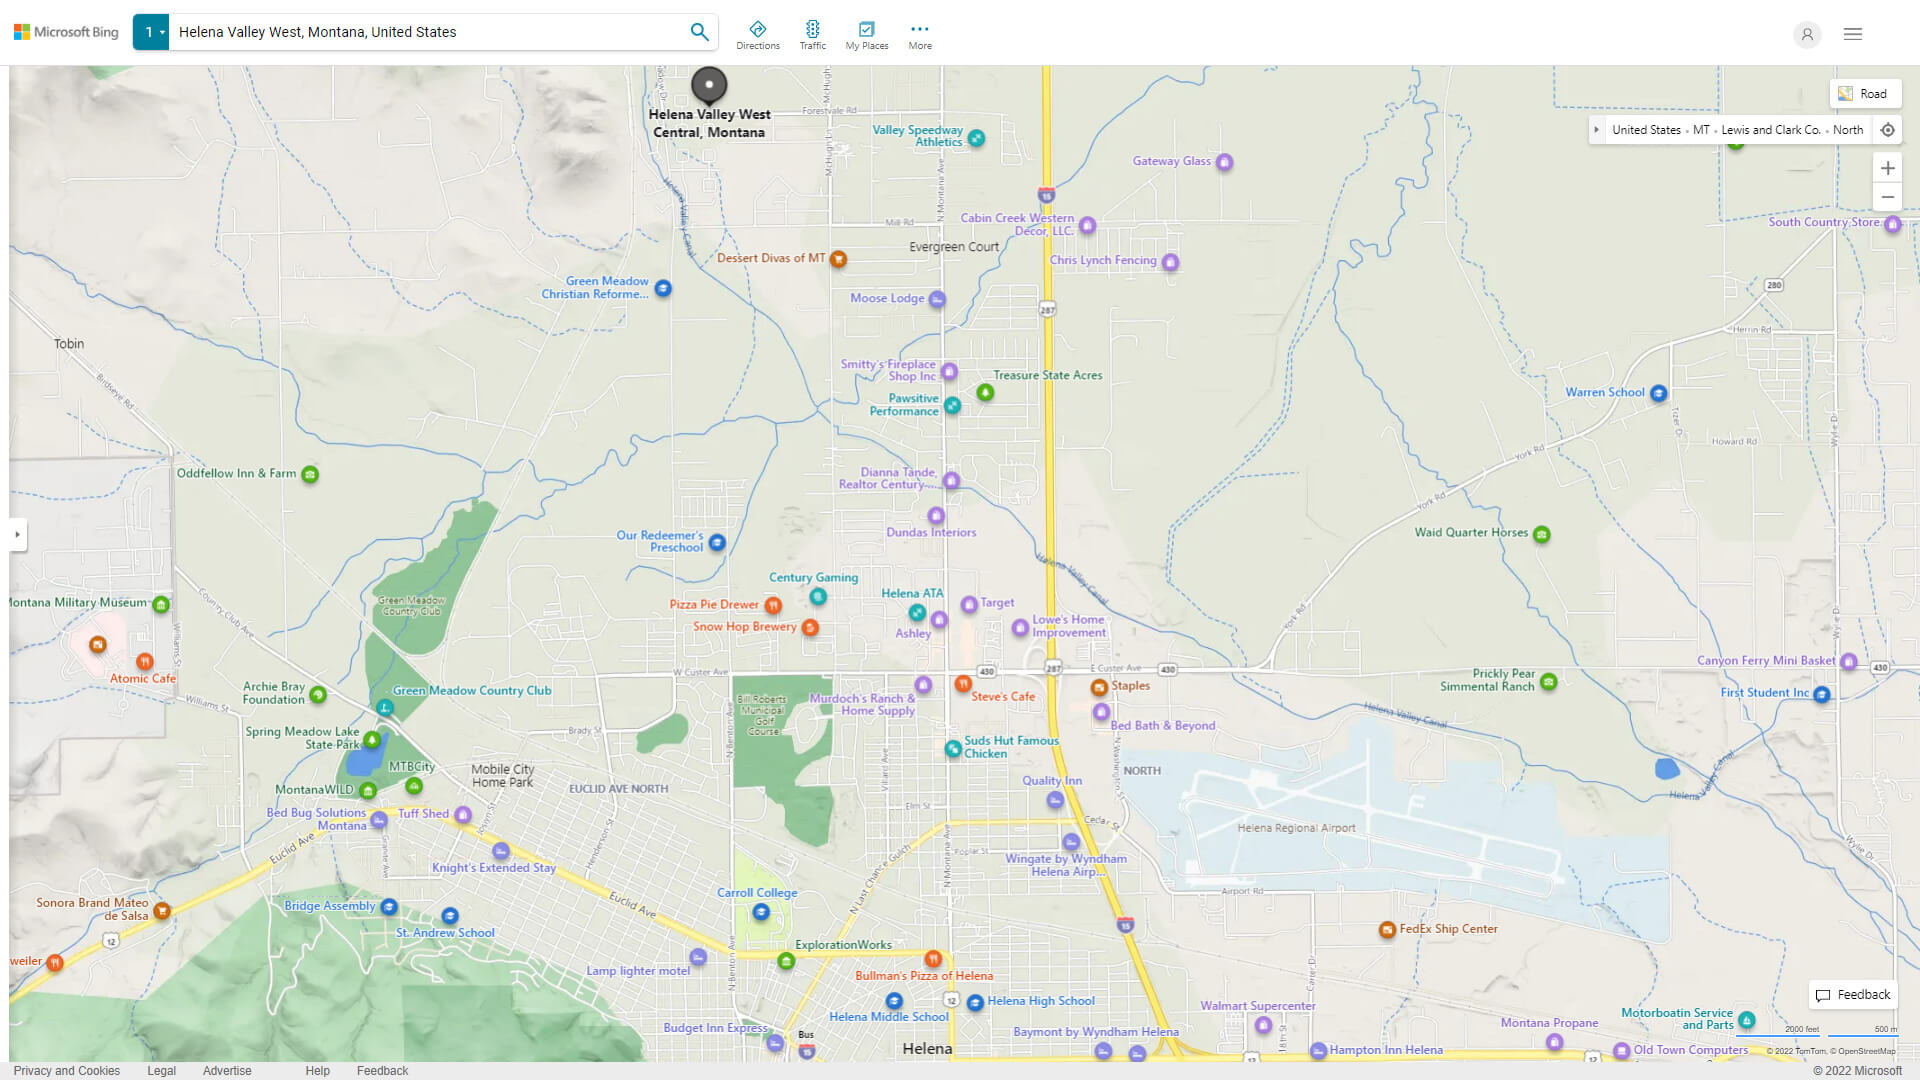Click the user account icon
The height and width of the screenshot is (1080, 1920).
tap(1806, 34)
